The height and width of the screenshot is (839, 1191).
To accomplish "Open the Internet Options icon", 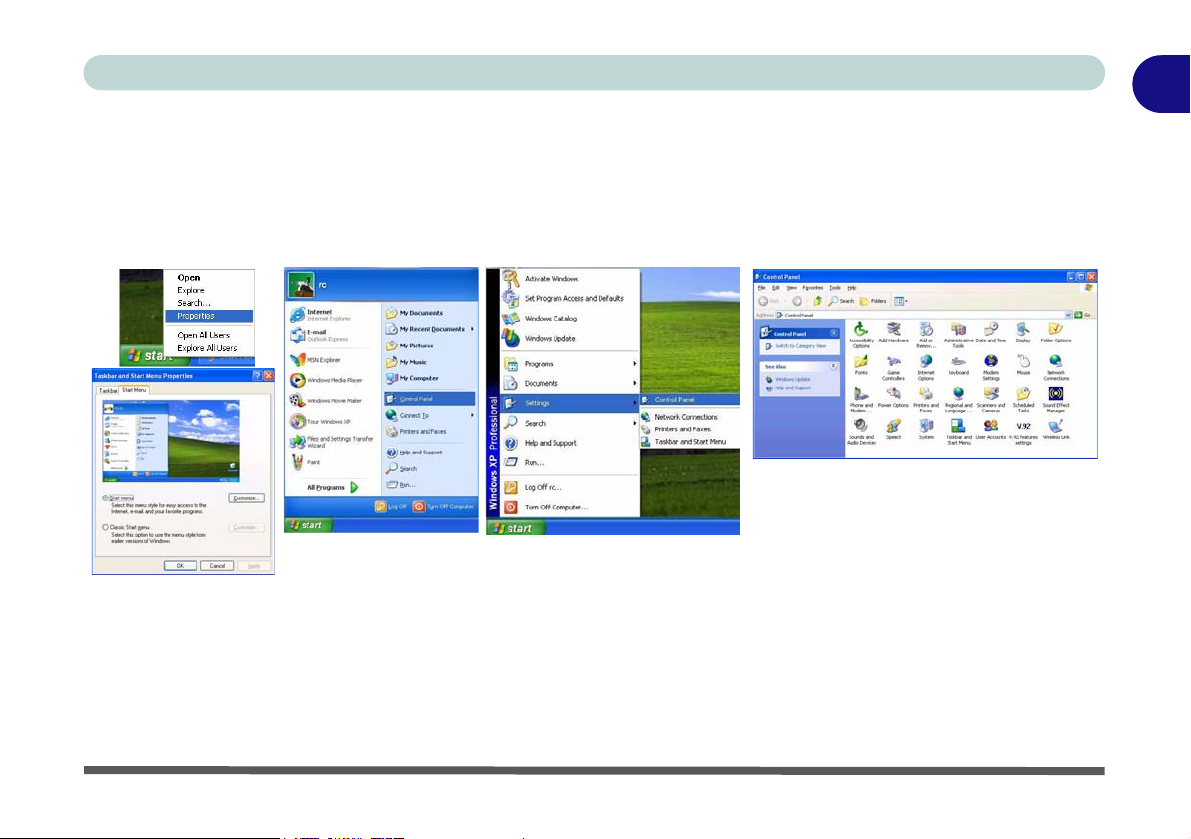I will pyautogui.click(x=926, y=367).
